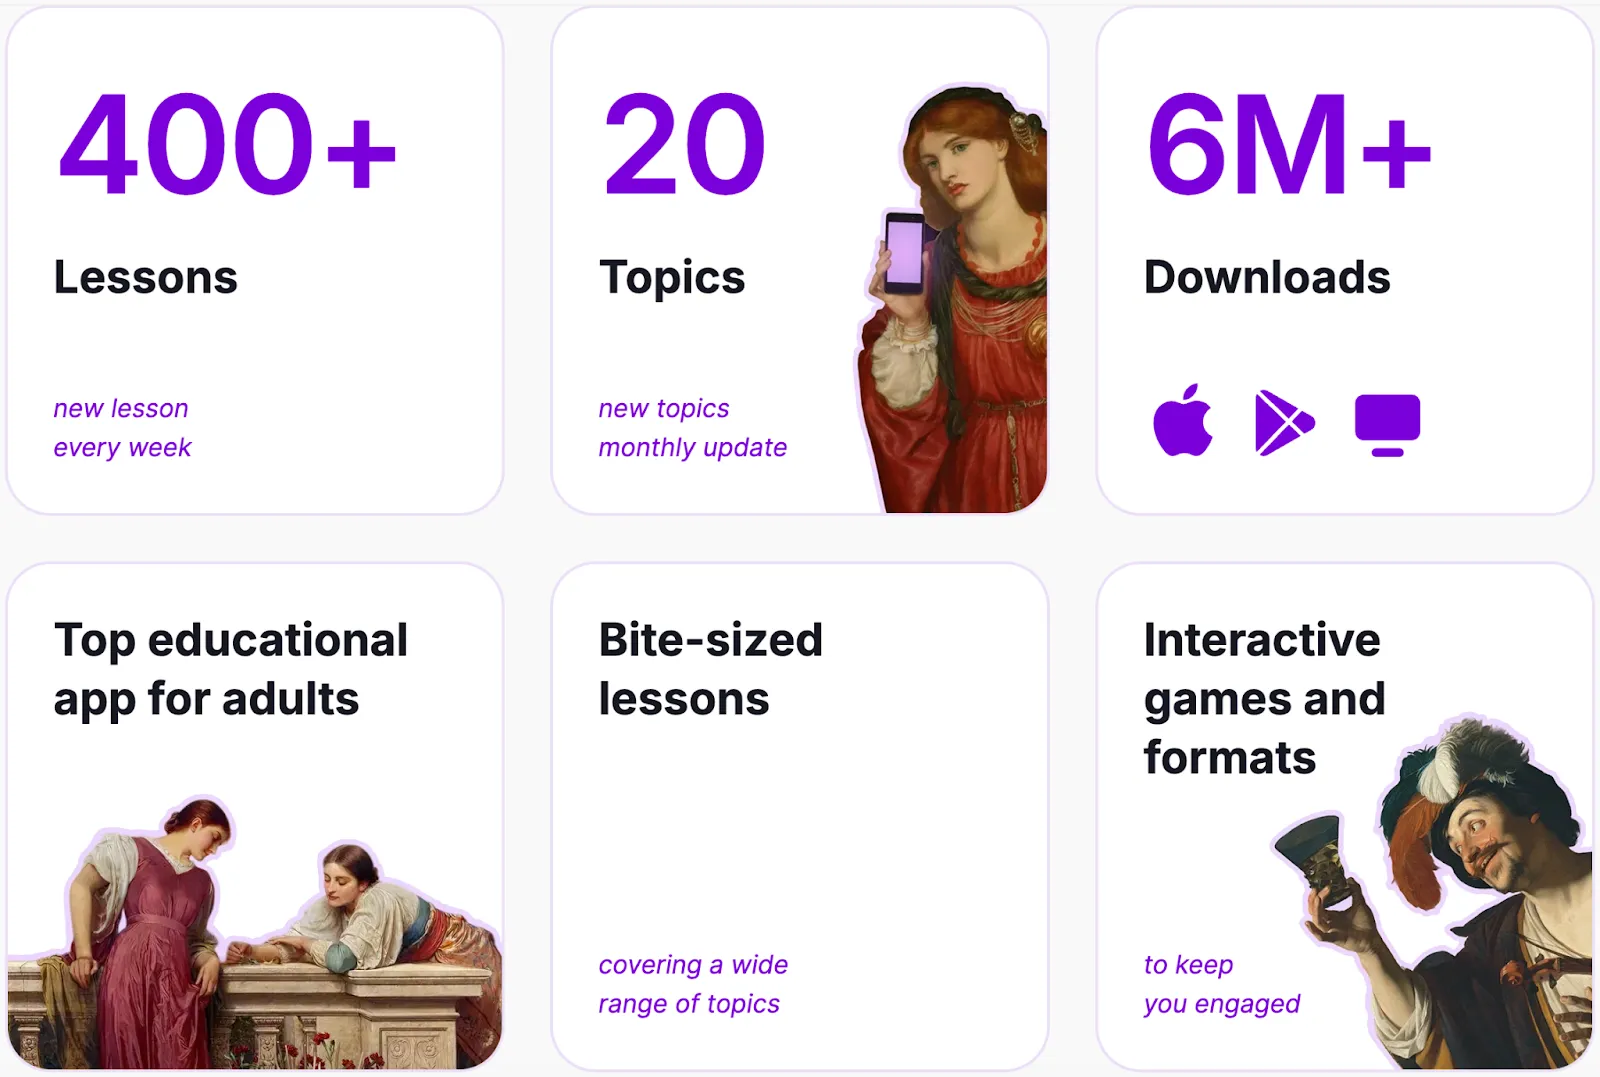
Task: Click the 'new lesson every week' text
Action: point(122,427)
